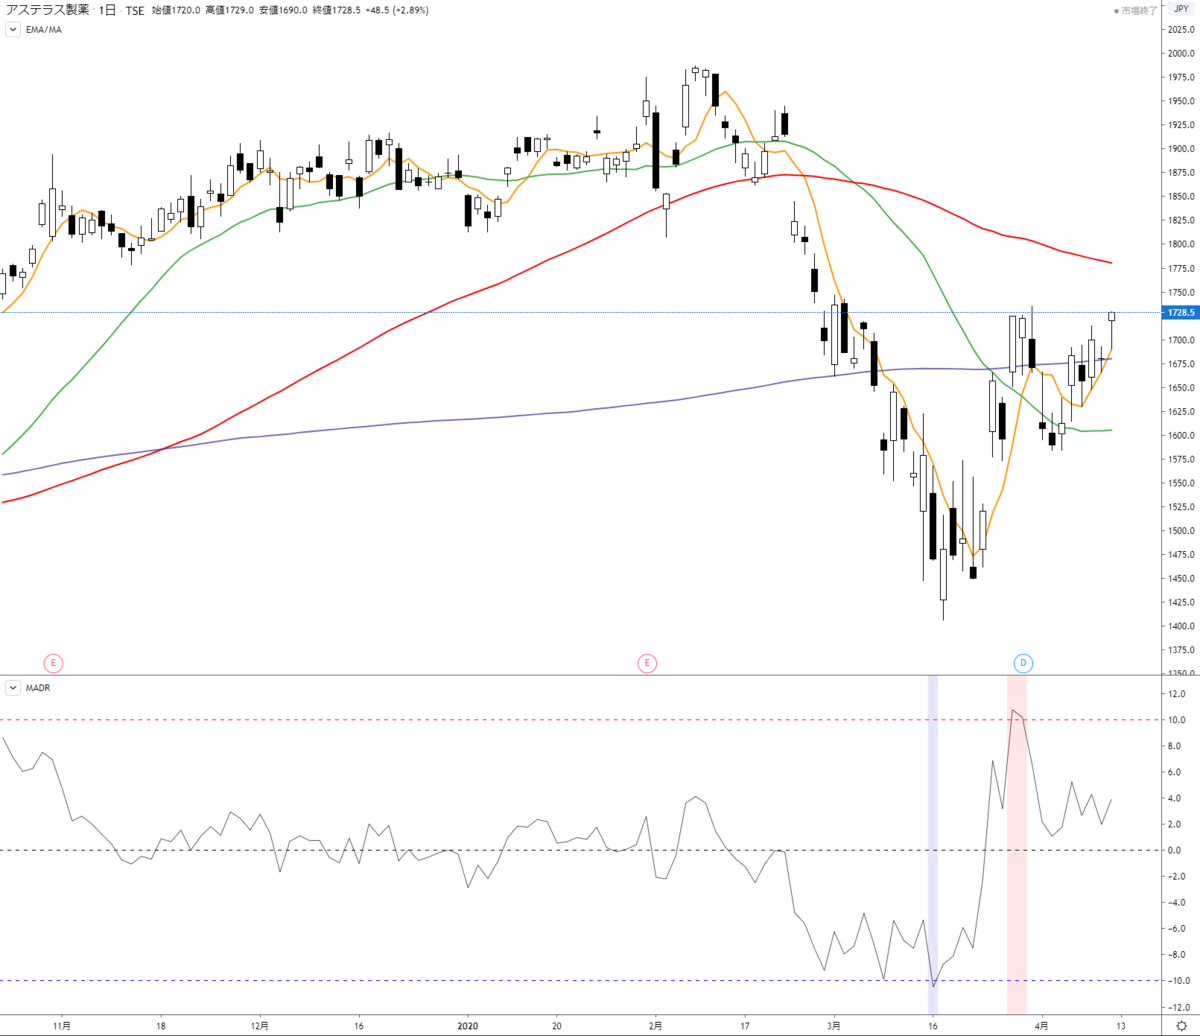
Task: Open chart settings gear icon
Action: coord(1182,1025)
